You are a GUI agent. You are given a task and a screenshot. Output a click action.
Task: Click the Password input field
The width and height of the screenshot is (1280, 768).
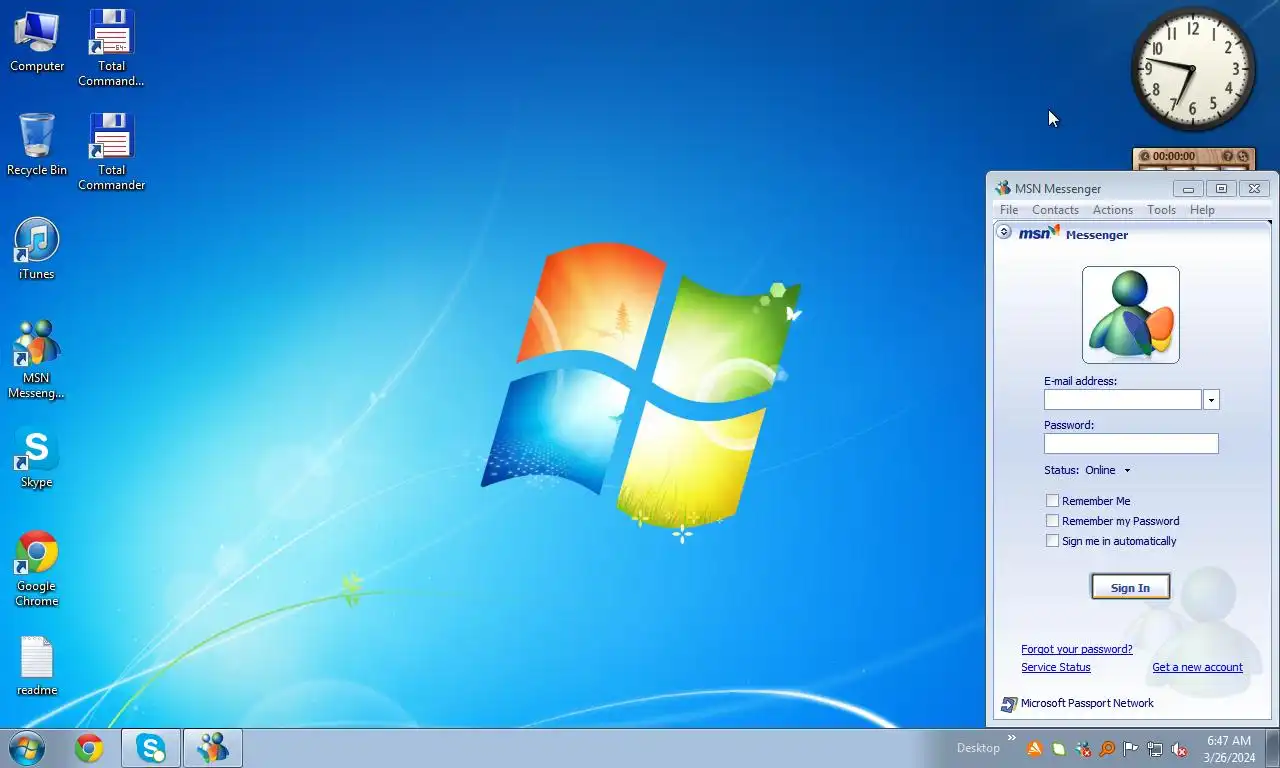click(1131, 444)
